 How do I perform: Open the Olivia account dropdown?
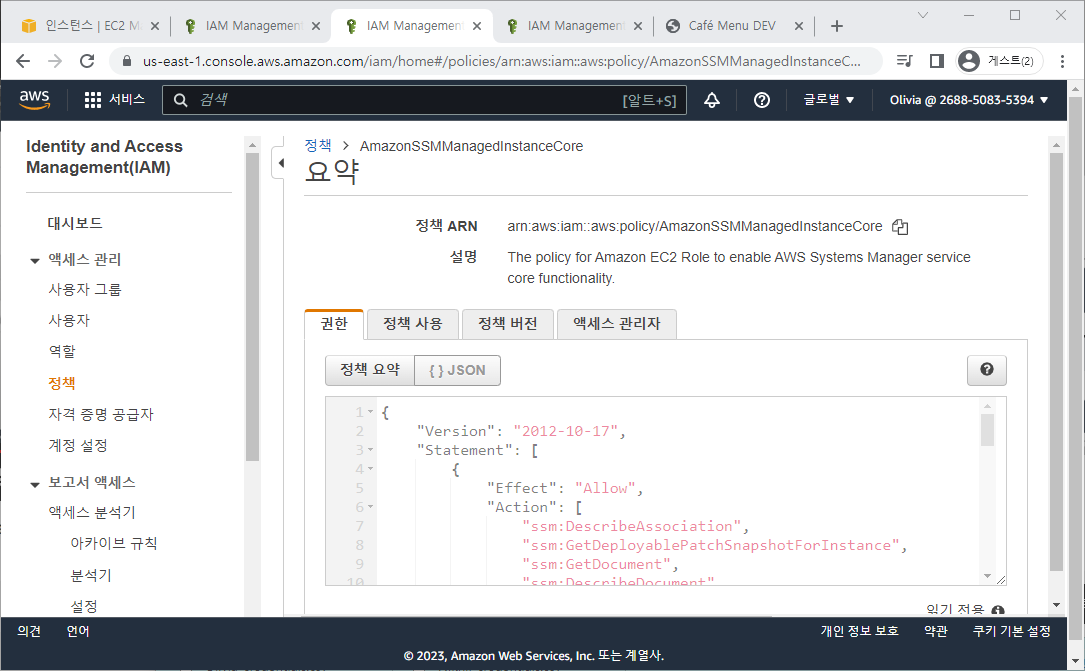[x=969, y=100]
